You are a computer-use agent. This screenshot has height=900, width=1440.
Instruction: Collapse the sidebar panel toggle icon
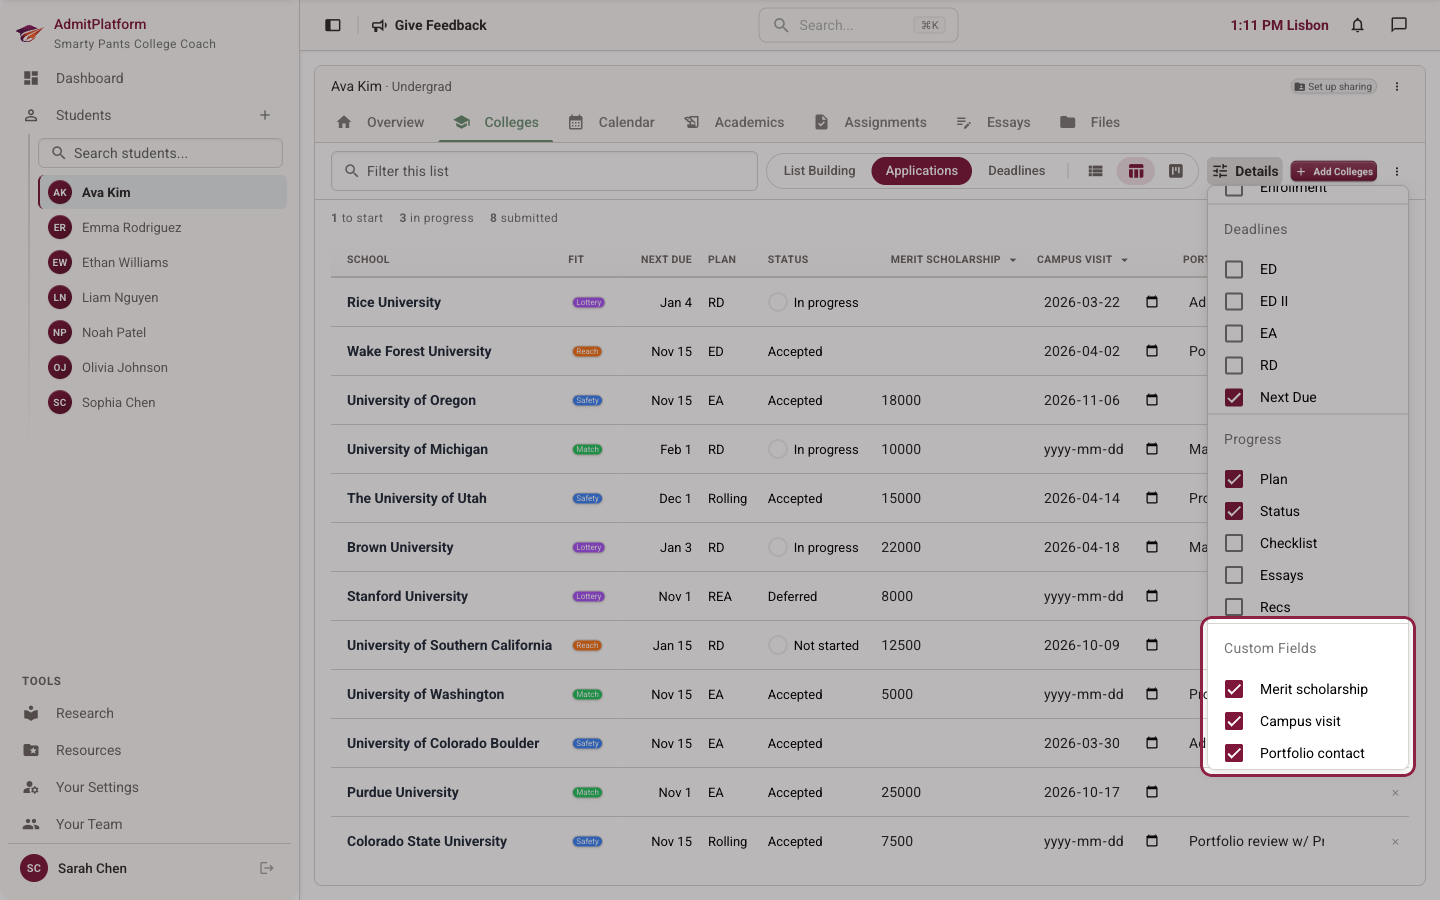(333, 25)
